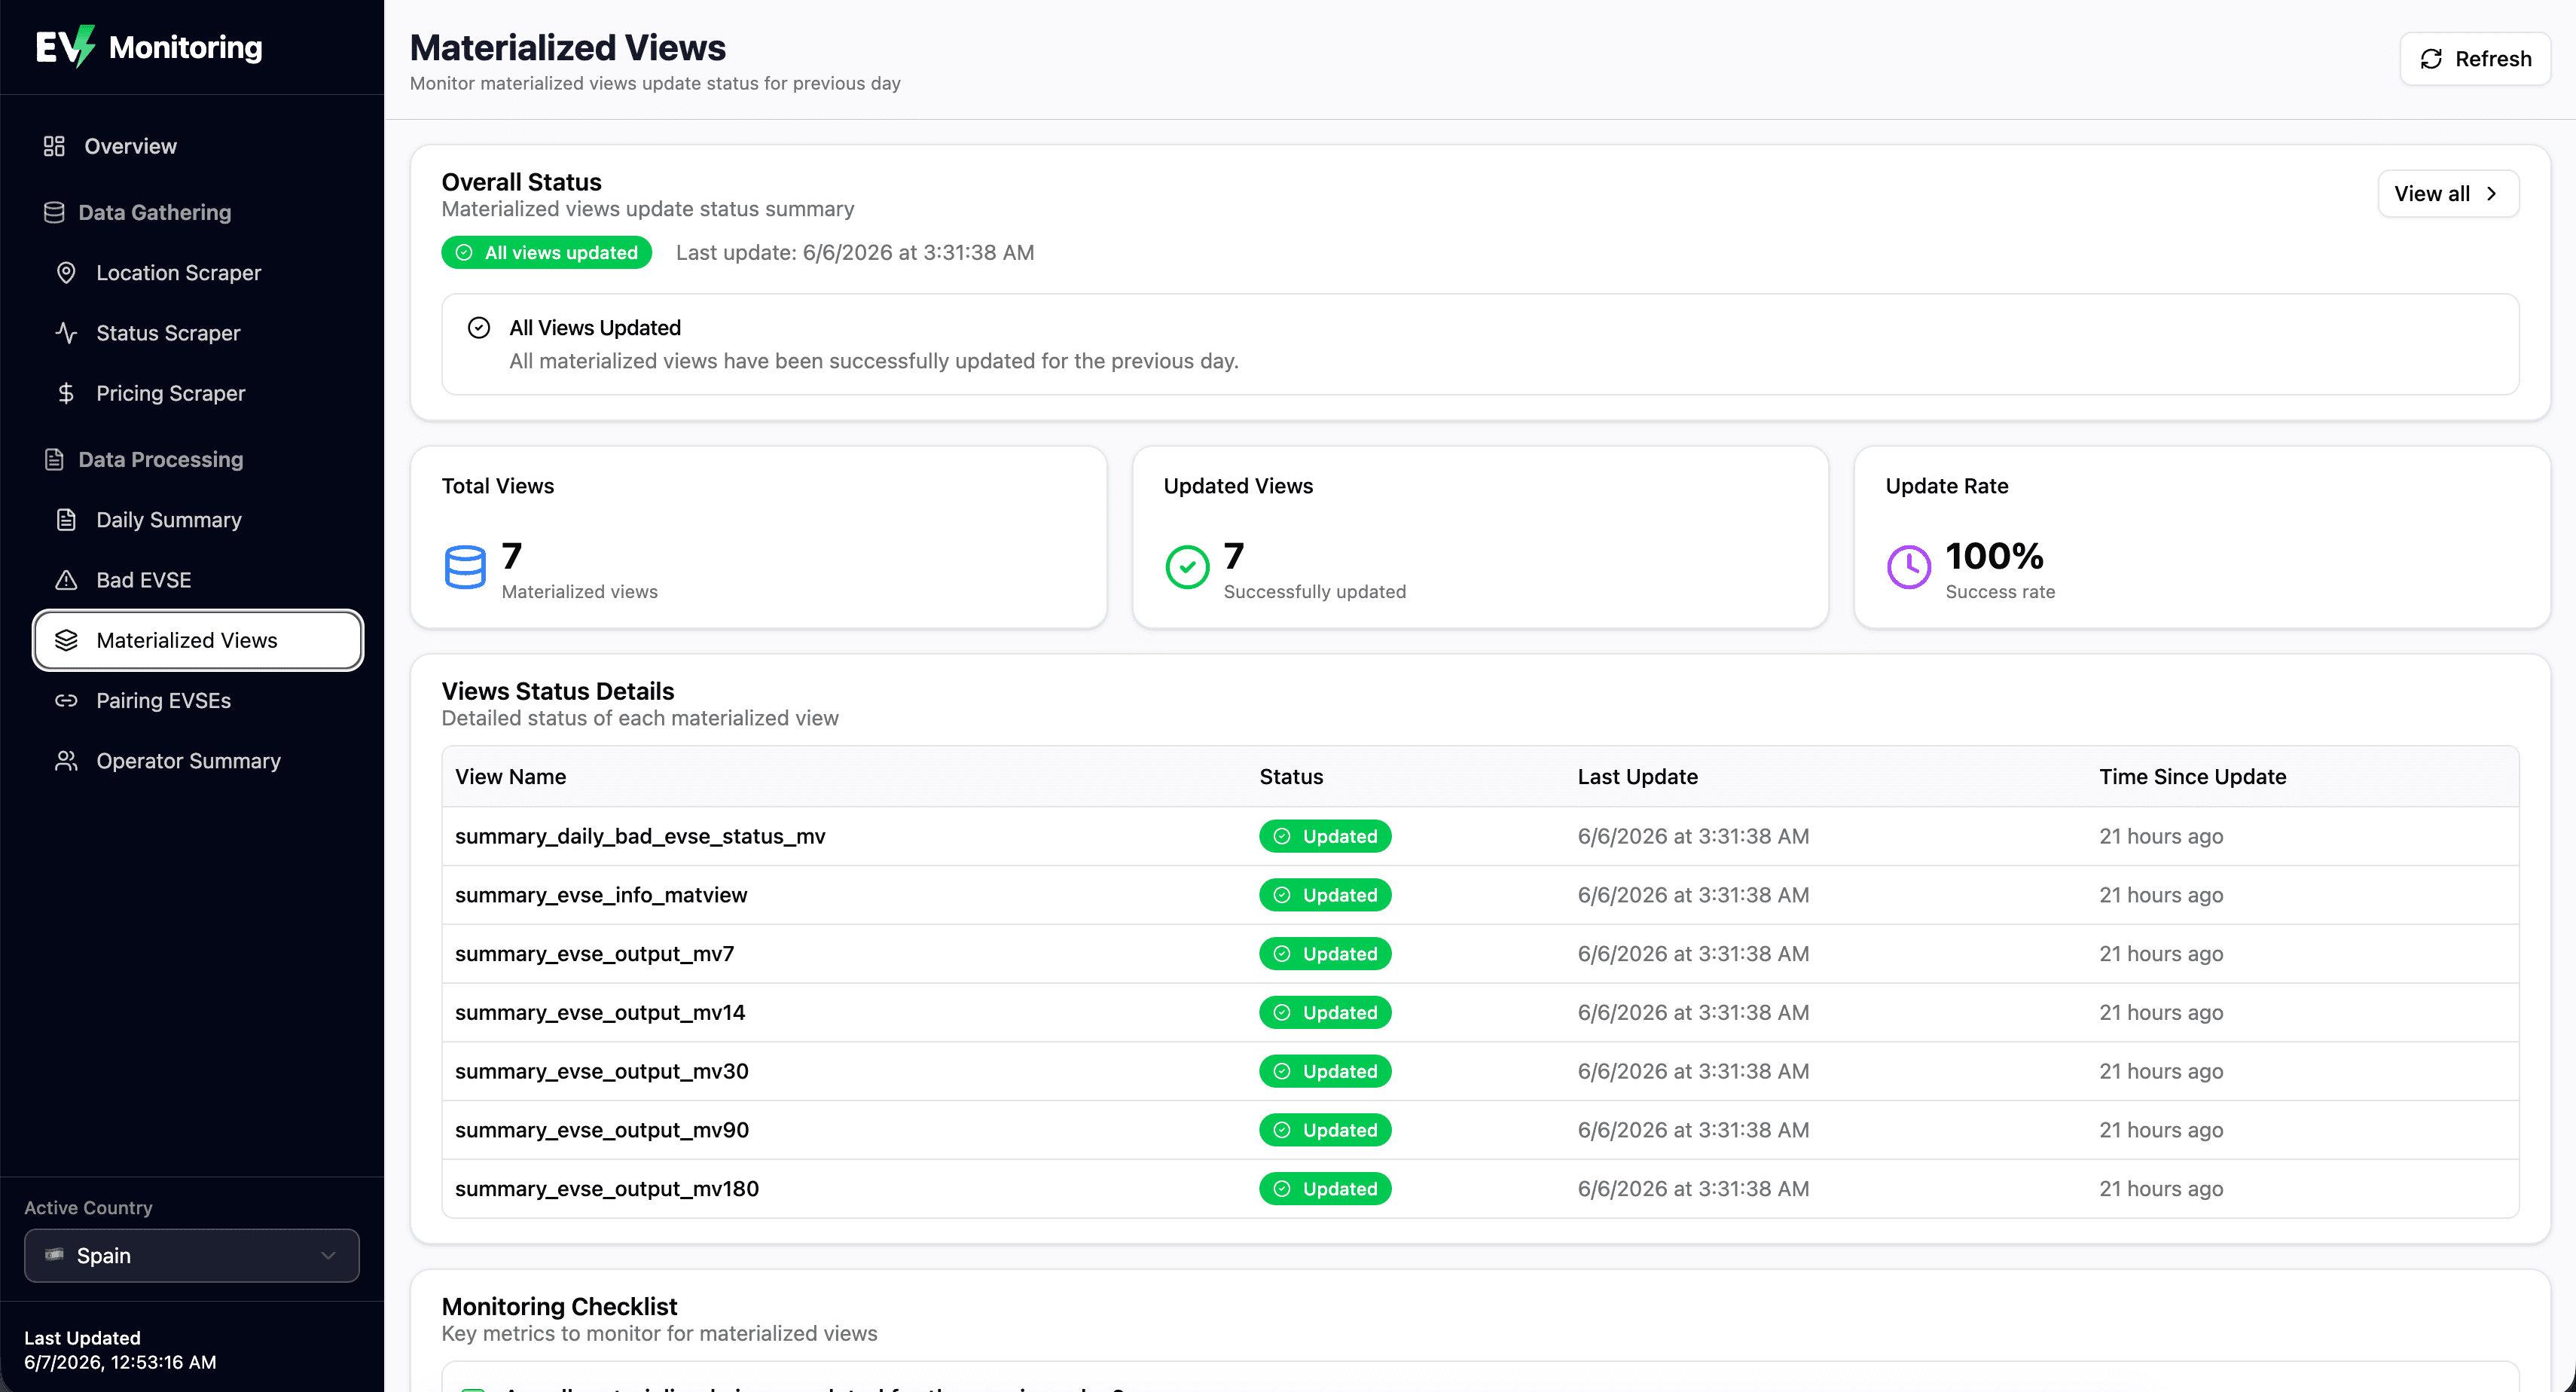The image size is (2576, 1392).
Task: Click the Refresh button
Action: click(2475, 59)
